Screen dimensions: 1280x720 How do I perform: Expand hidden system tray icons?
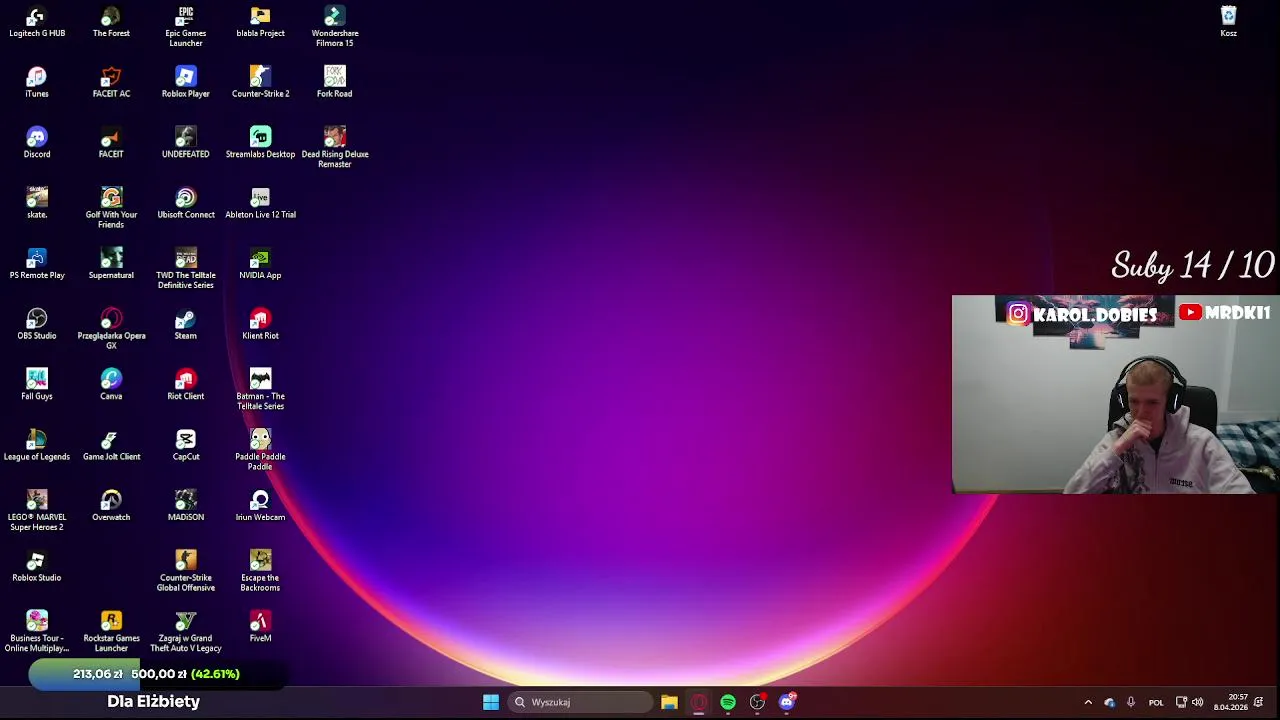tap(1088, 702)
